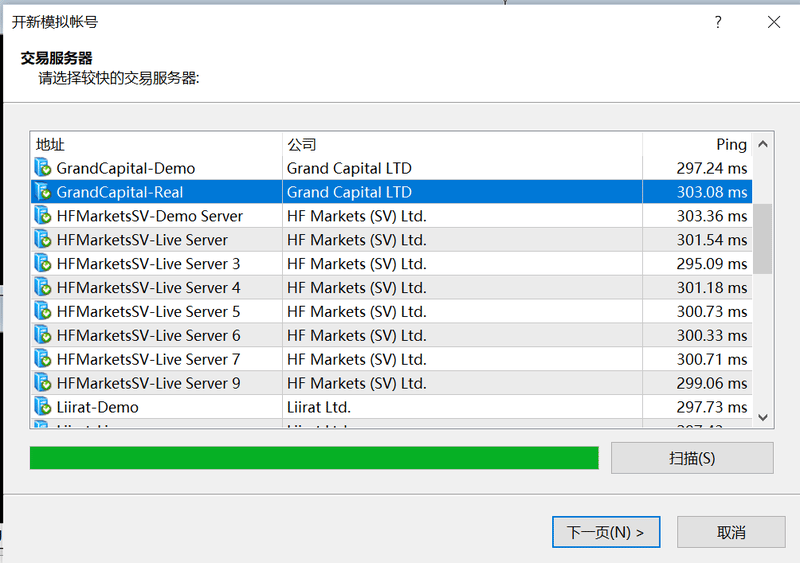Click the icon beside HFMarketsSV-Live Server 6
Image resolution: width=800 pixels, height=563 pixels.
43,335
